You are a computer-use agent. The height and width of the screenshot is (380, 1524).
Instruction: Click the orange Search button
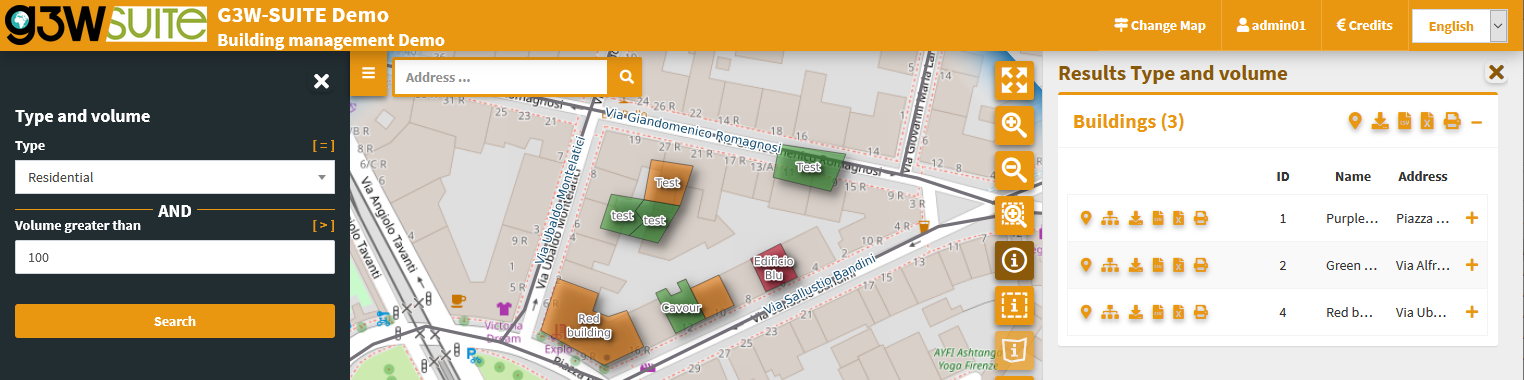coord(175,321)
